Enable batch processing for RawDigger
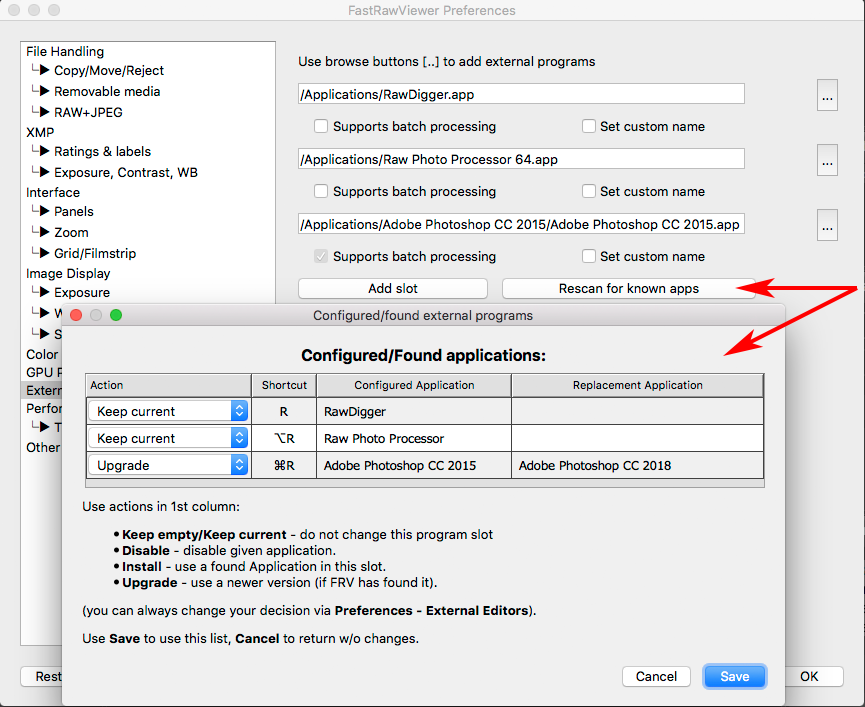 [x=321, y=127]
